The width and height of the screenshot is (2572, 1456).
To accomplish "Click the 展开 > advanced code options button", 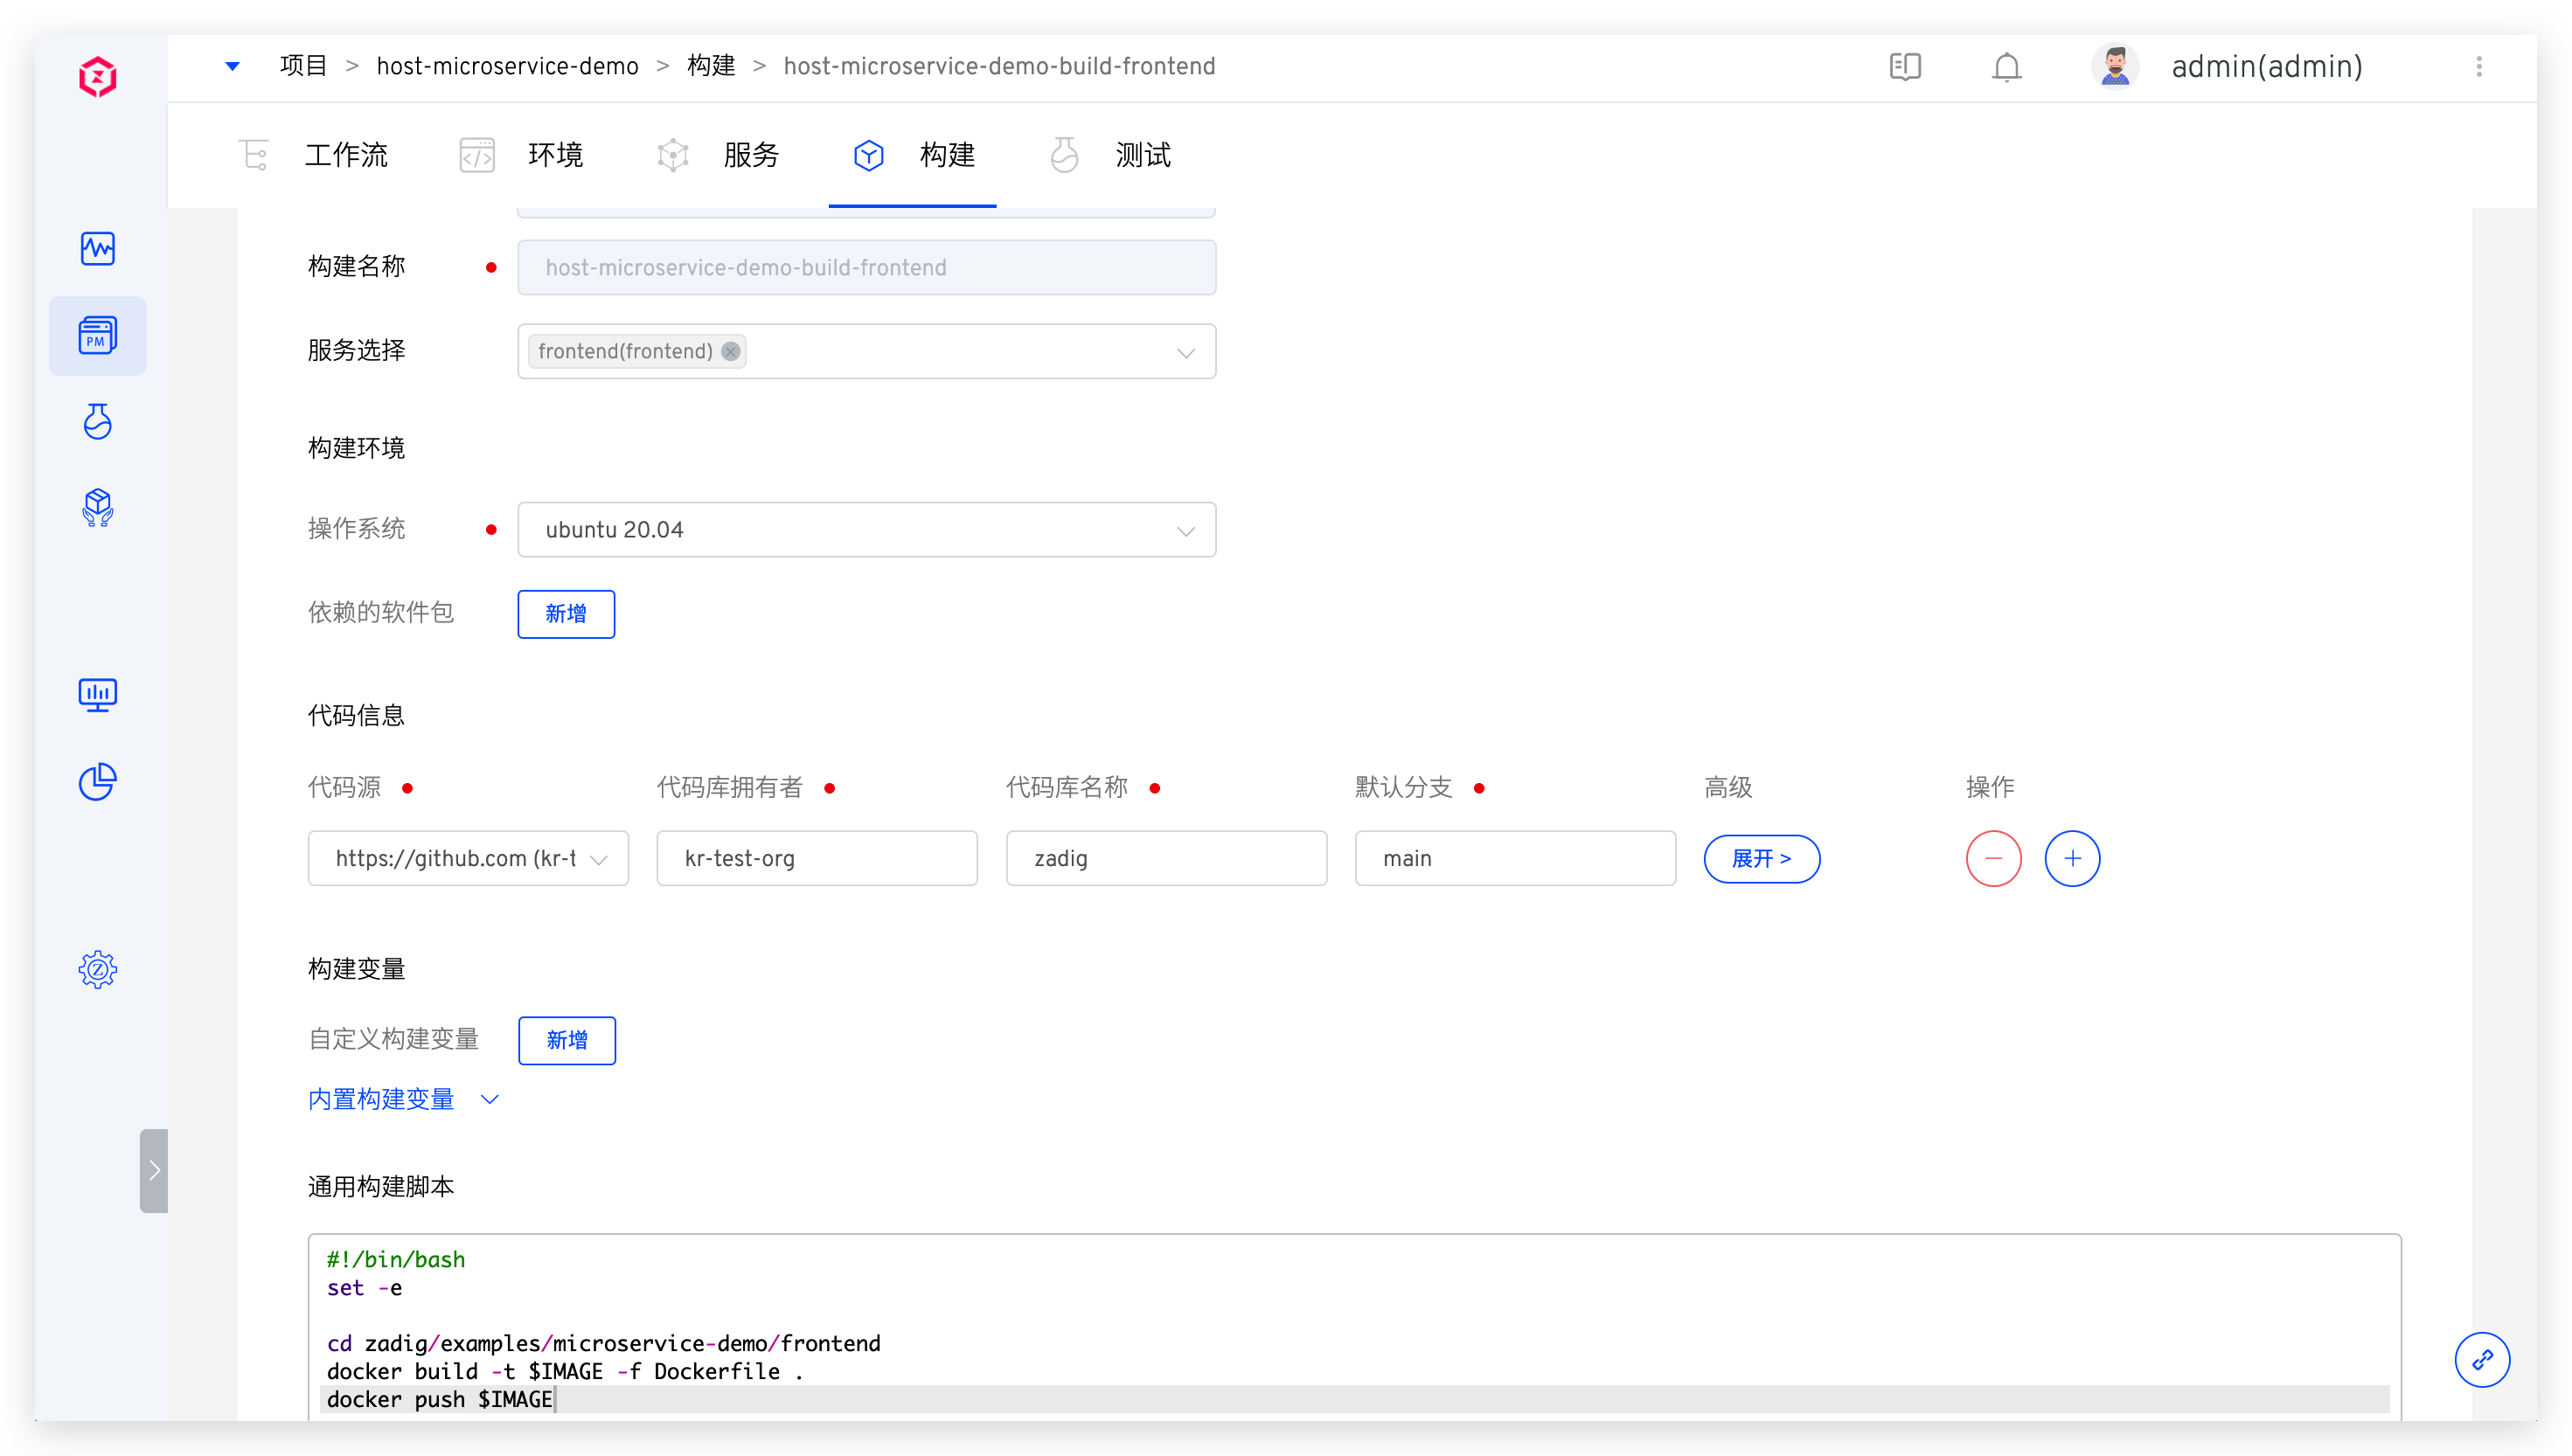I will 1762,857.
